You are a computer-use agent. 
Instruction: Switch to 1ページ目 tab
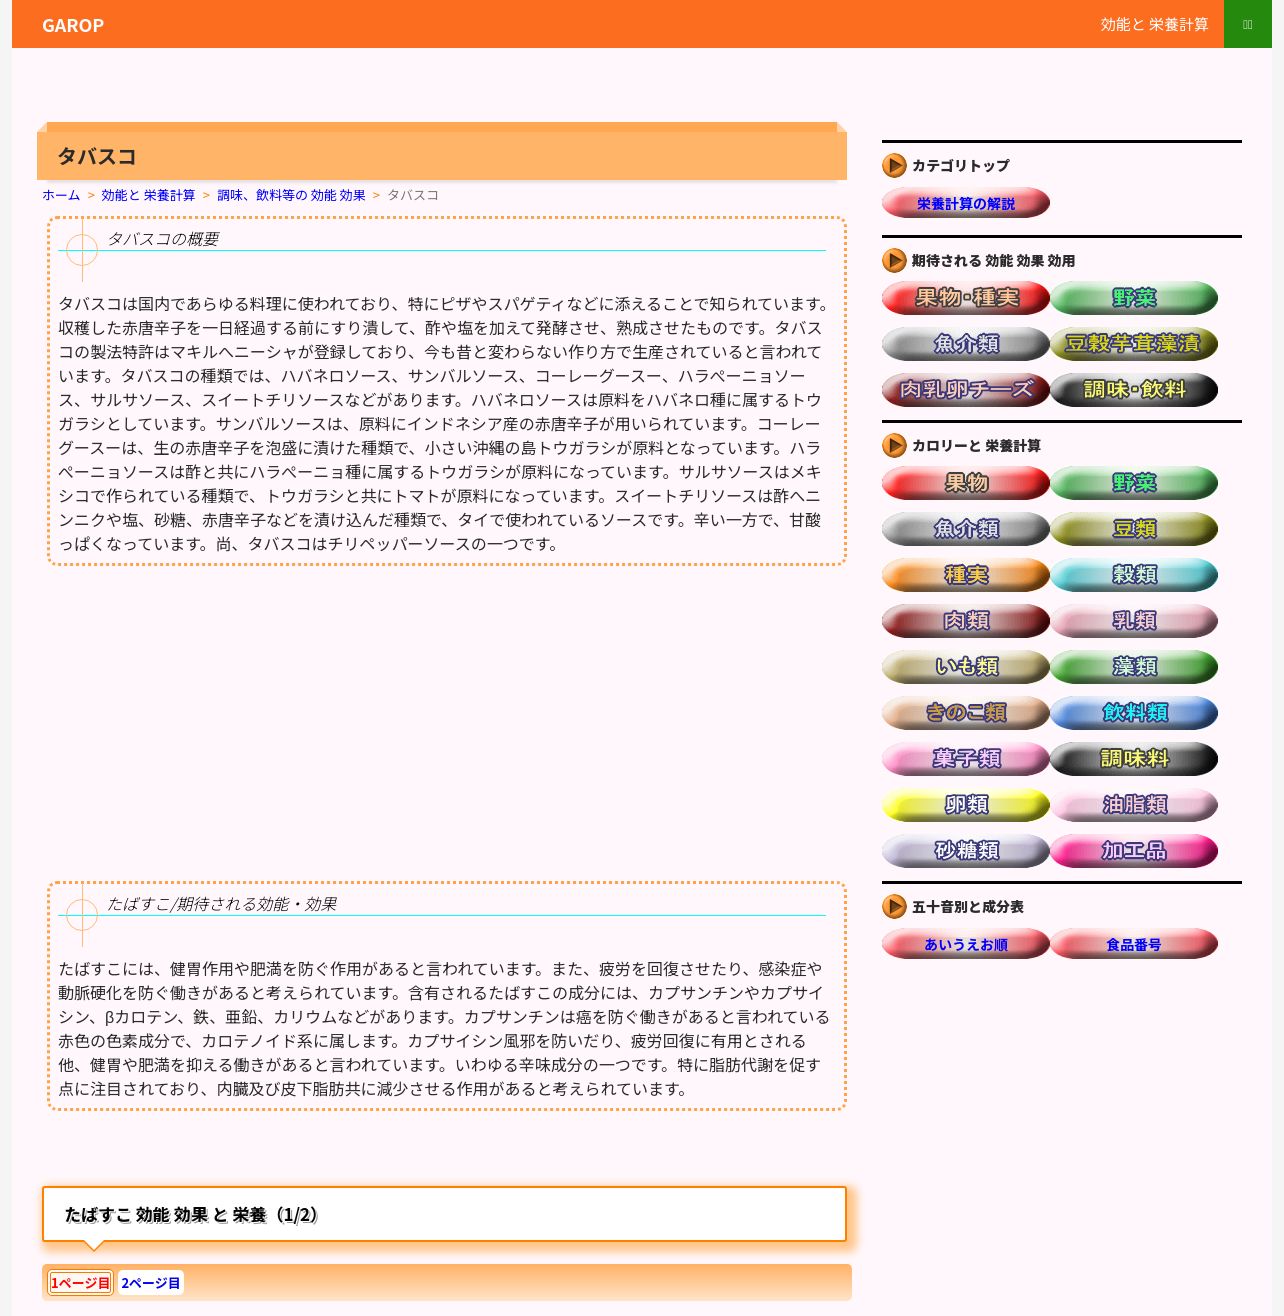80,1283
